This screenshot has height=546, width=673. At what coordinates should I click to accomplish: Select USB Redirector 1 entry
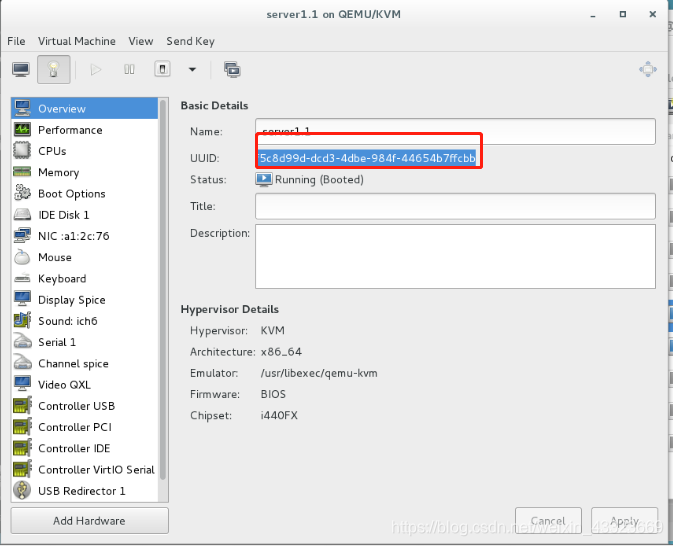(85, 491)
